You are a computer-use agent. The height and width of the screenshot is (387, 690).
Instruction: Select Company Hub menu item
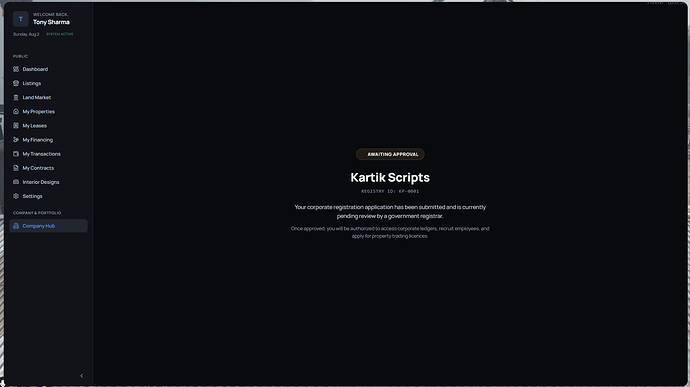coord(48,226)
